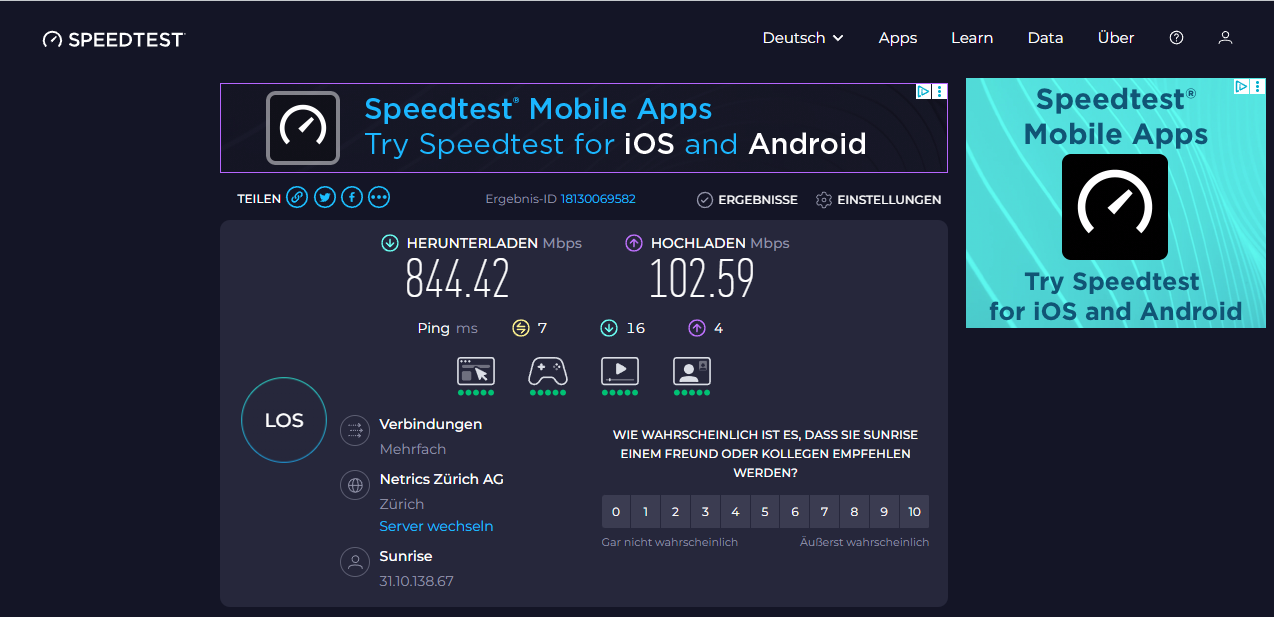Open the help question mark icon
This screenshot has width=1274, height=617.
tap(1176, 38)
